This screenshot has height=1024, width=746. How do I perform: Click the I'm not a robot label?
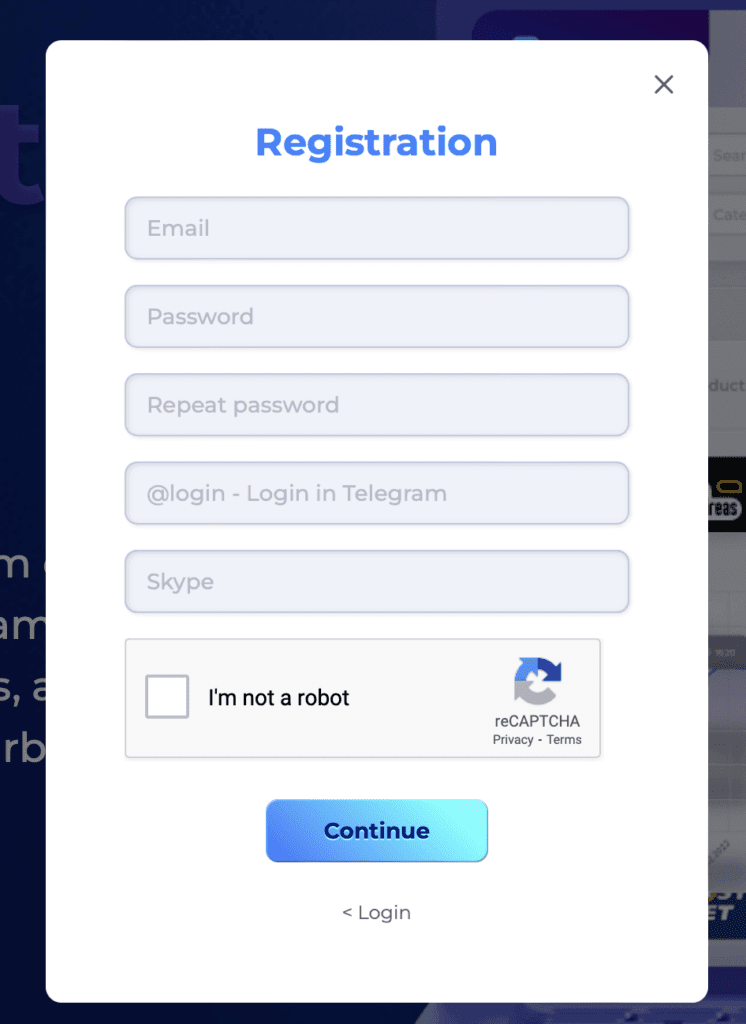(278, 697)
